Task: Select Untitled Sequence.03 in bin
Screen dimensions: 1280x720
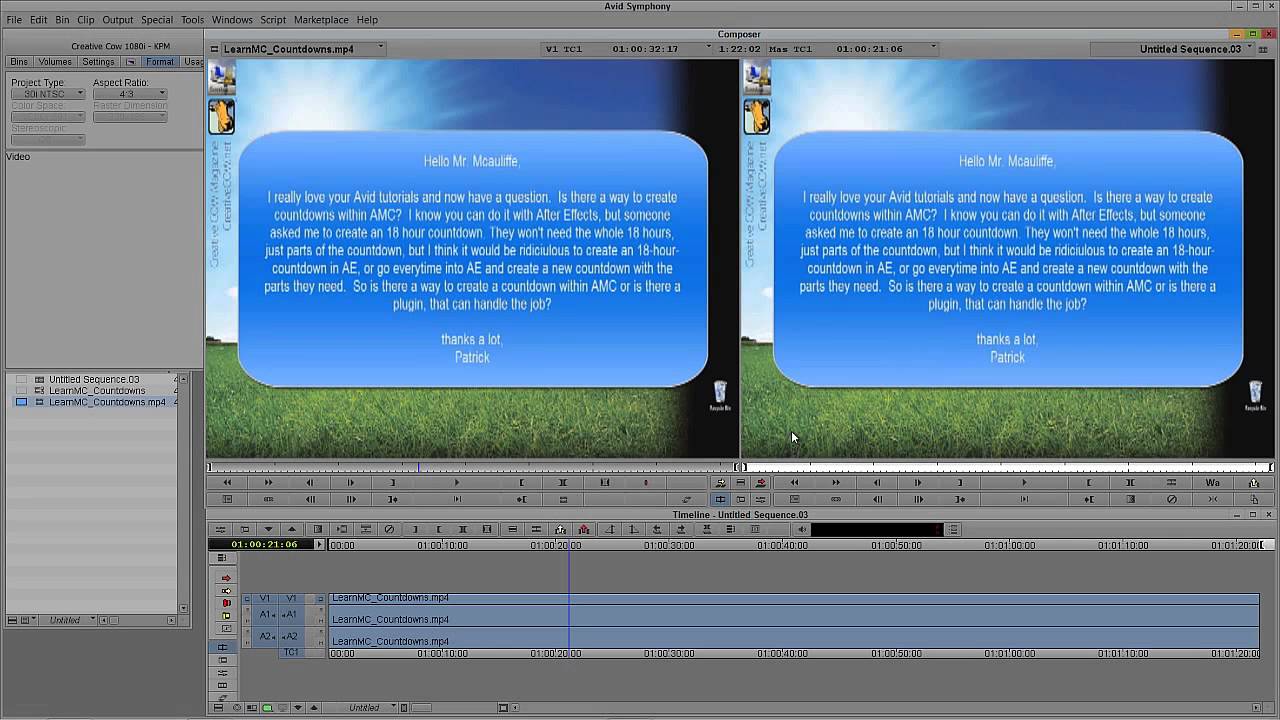Action: 94,380
